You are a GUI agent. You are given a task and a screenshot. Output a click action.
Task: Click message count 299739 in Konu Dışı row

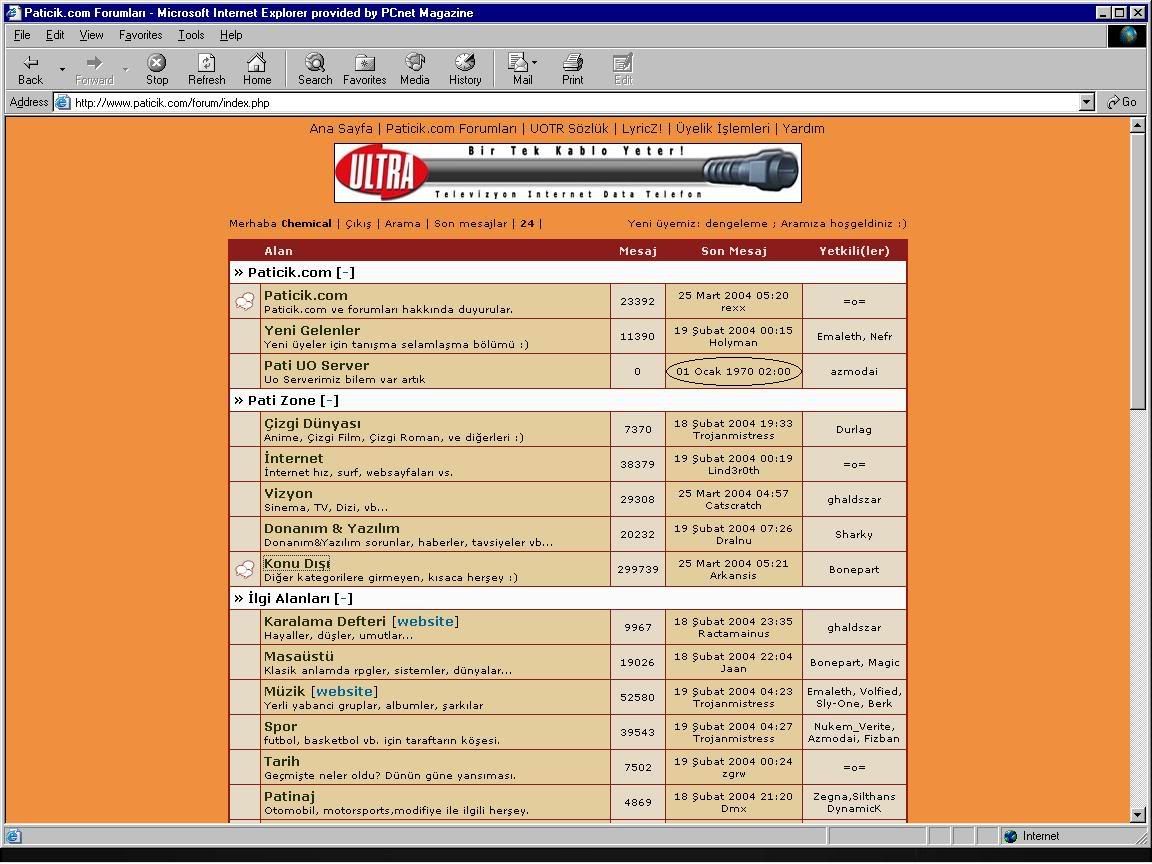[x=638, y=569]
